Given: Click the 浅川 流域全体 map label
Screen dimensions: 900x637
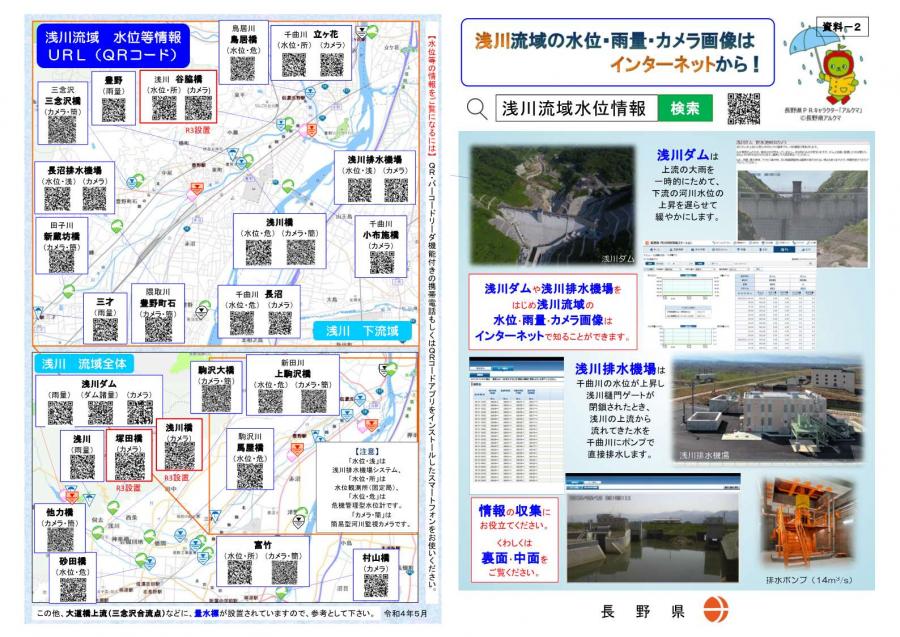Looking at the screenshot, I should point(84,364).
